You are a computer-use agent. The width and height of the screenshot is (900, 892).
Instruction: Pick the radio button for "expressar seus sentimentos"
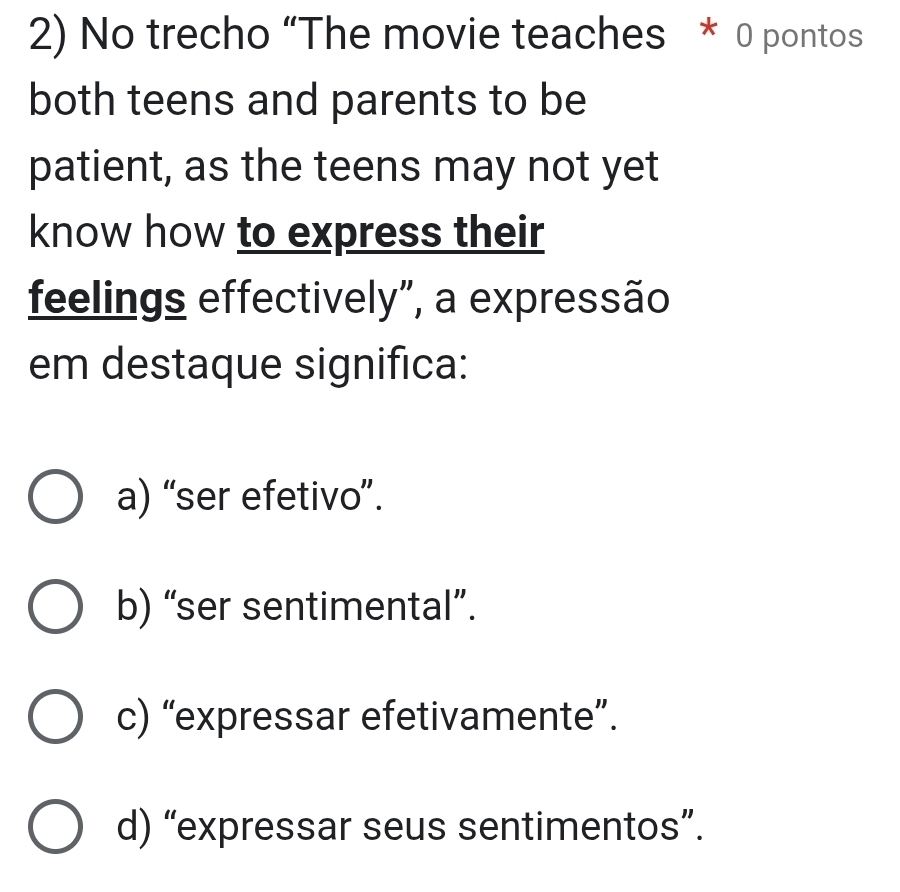tap(55, 829)
